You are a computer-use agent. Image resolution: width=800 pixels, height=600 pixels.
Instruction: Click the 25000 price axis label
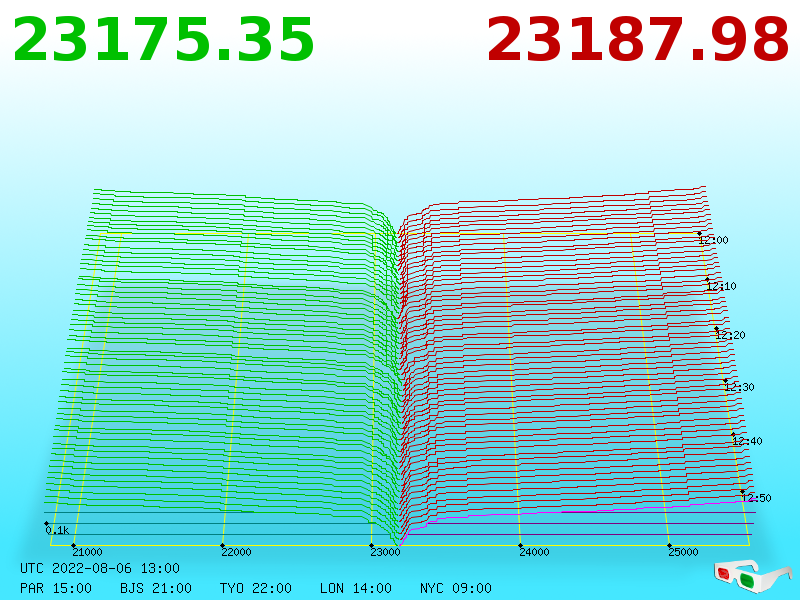(683, 552)
